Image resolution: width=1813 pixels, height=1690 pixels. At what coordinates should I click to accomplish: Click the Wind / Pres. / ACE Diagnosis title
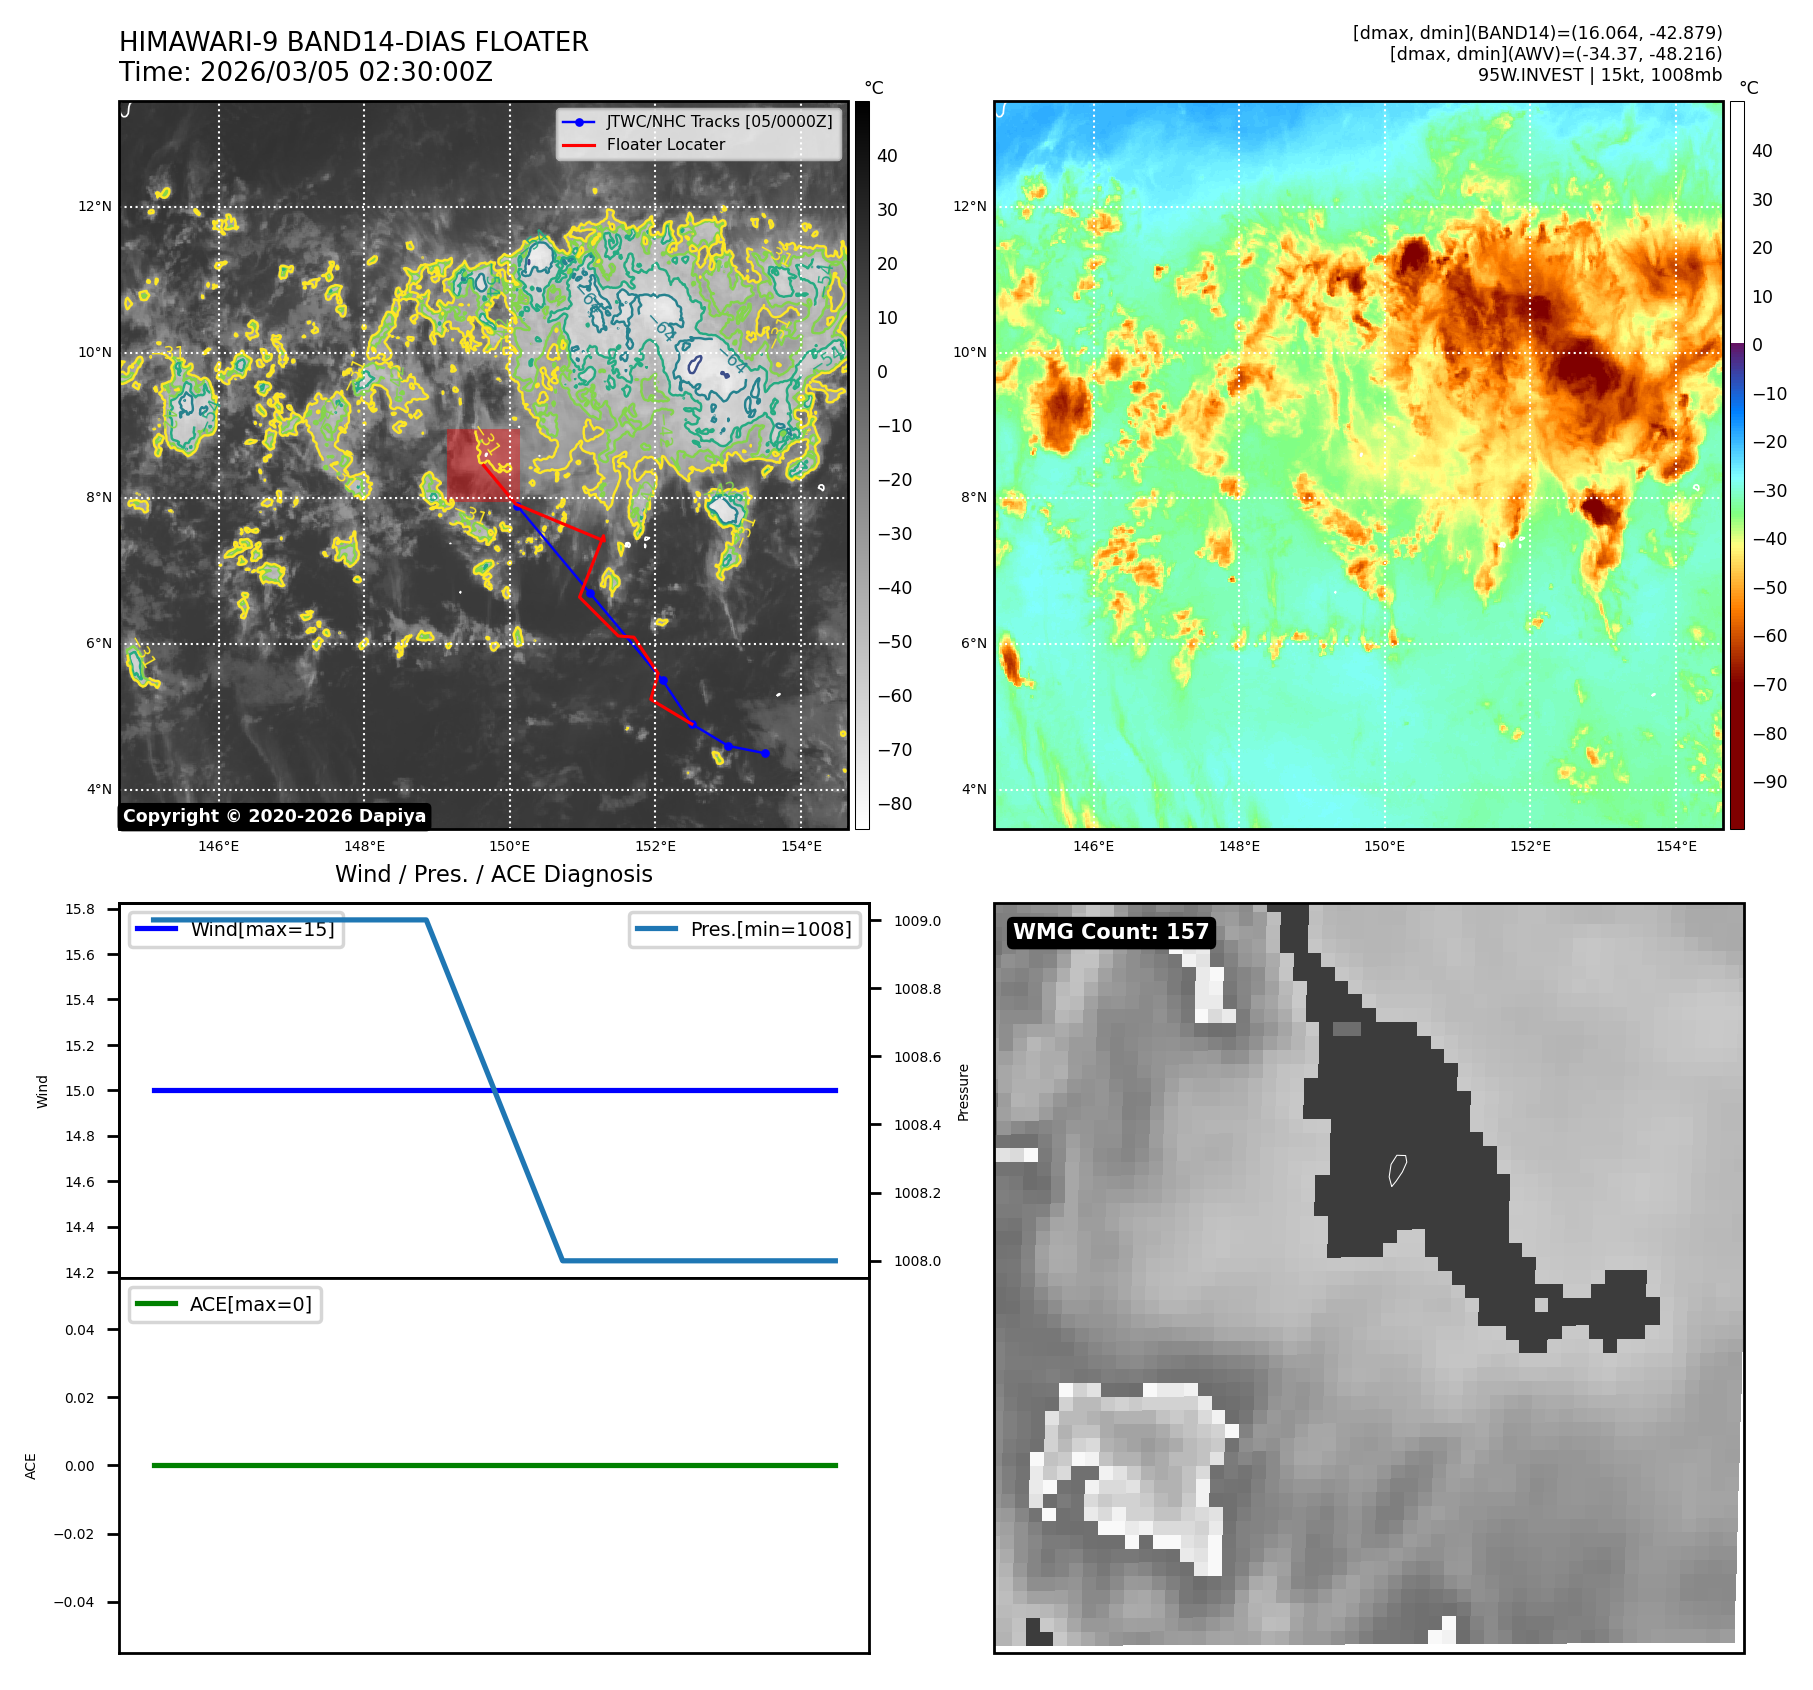pos(493,874)
